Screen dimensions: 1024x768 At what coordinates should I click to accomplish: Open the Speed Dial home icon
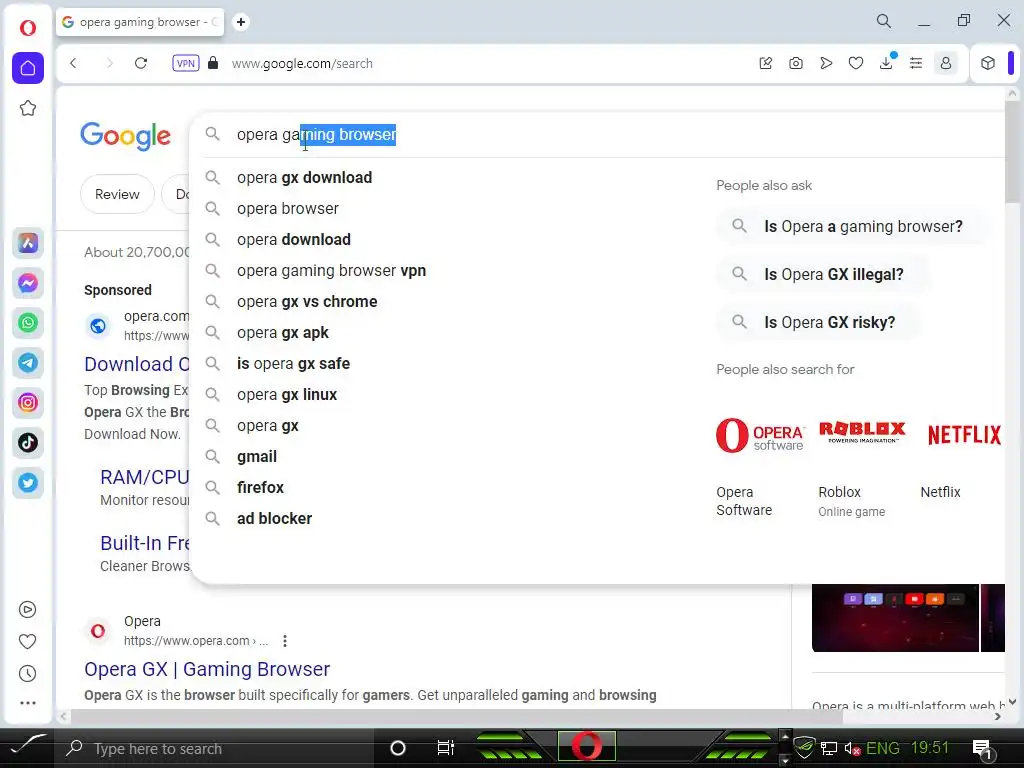coord(27,68)
